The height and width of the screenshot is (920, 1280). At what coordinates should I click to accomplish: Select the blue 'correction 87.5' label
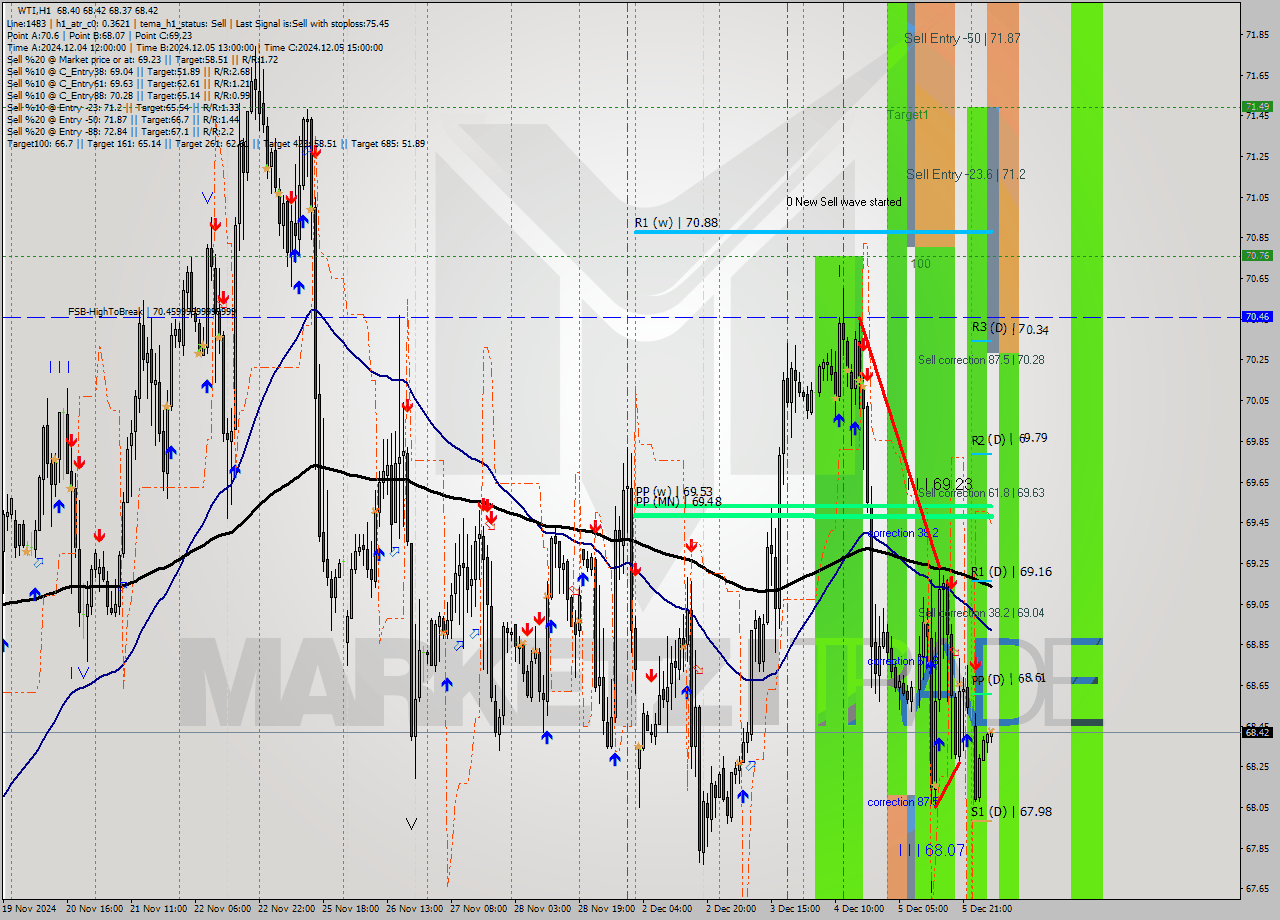click(x=903, y=802)
